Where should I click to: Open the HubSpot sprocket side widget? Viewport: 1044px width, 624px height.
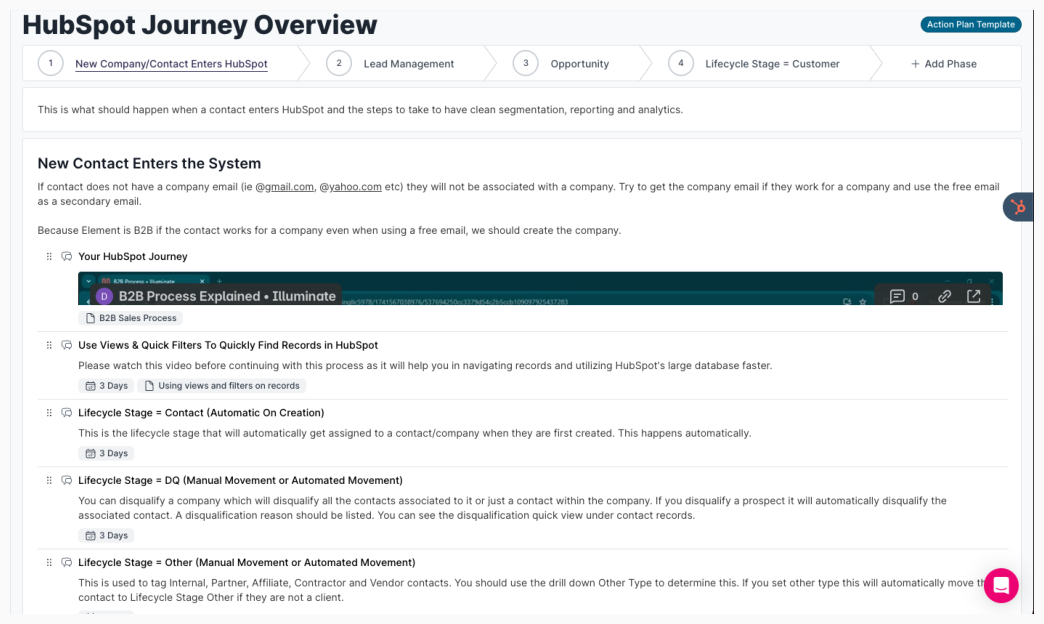[x=1019, y=207]
